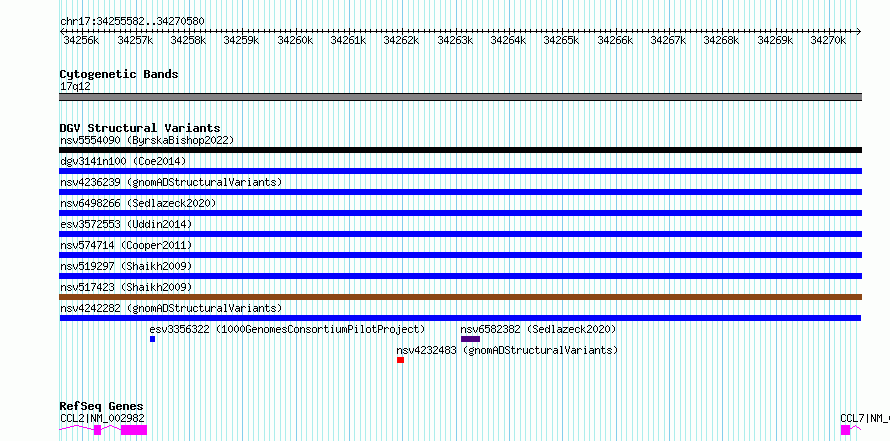Open esv3356322 1000GenomesConsortiumPilotProject label

click(x=287, y=329)
